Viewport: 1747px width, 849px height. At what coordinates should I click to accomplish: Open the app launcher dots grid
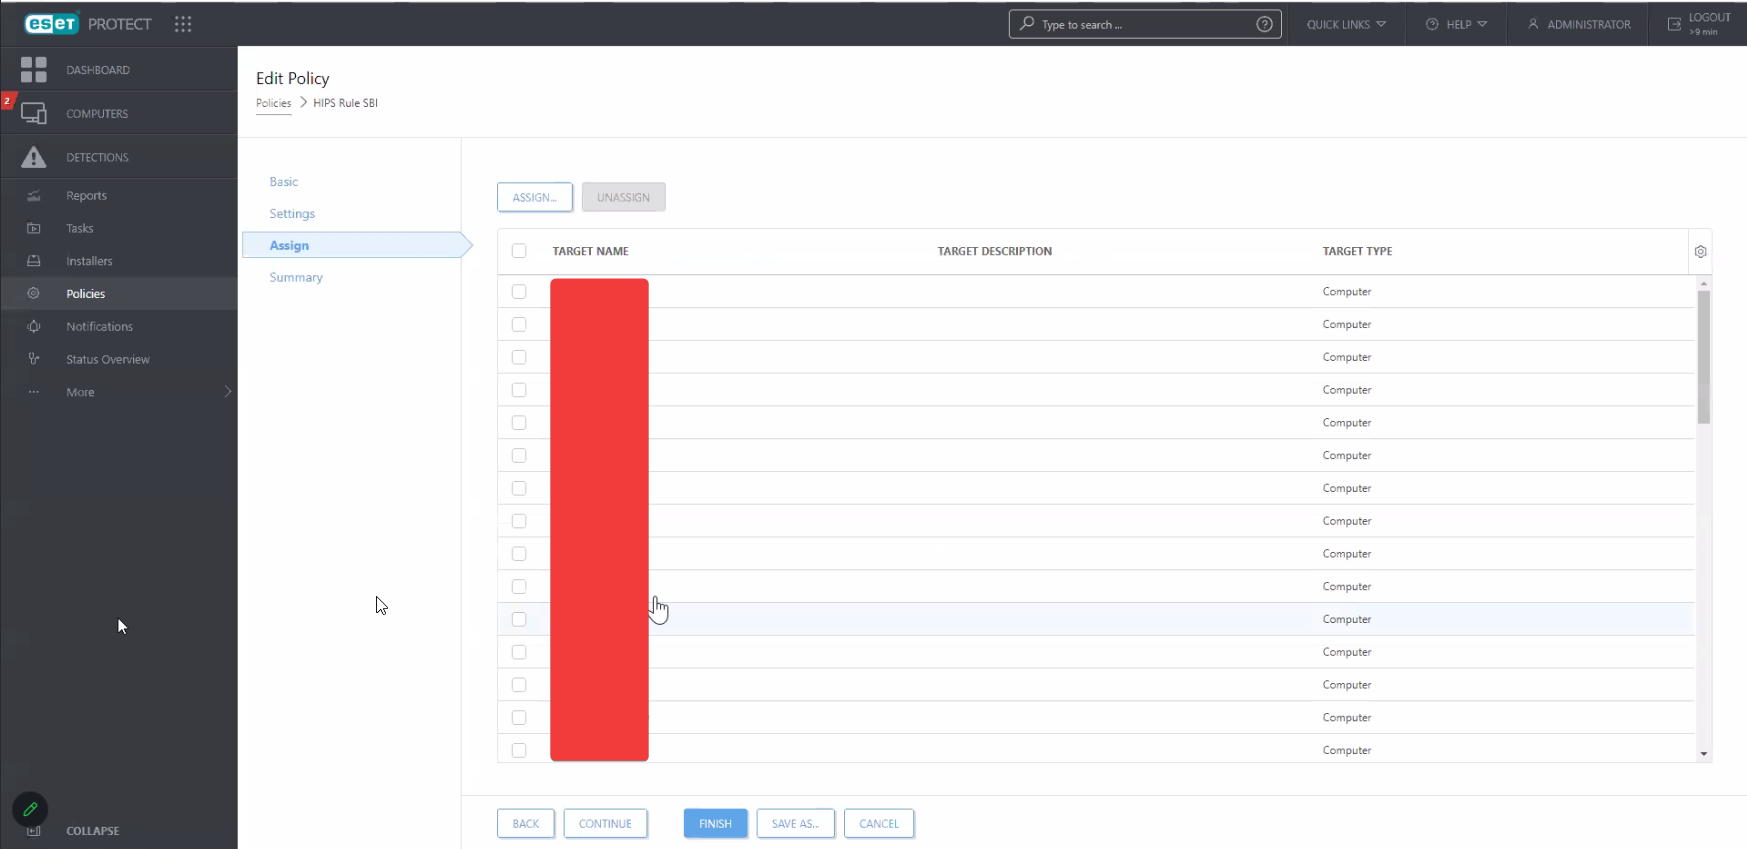click(x=183, y=24)
